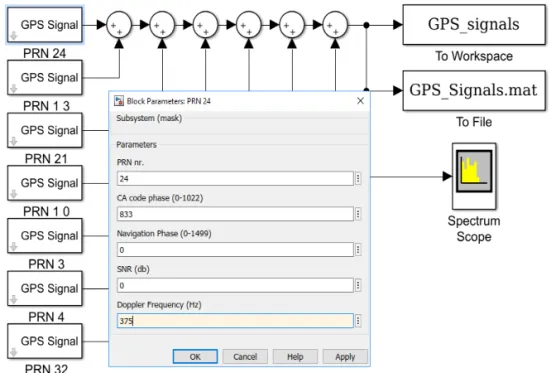The image size is (551, 373).
Task: Click the SNR (db) input field
Action: click(235, 285)
